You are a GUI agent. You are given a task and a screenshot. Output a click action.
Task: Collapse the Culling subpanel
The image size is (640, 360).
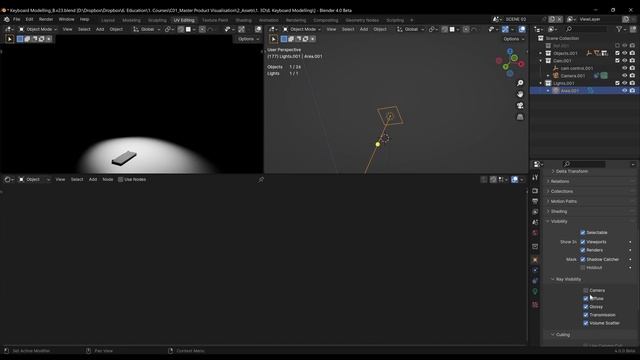[x=562, y=335]
